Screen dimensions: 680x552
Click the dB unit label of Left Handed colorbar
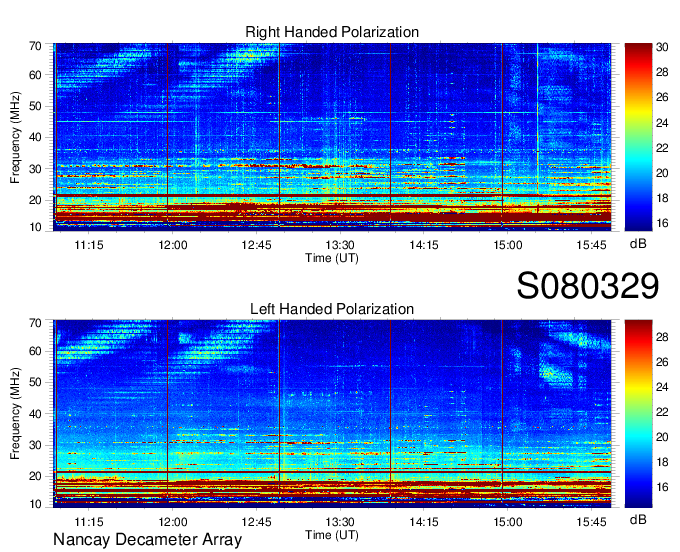tap(638, 519)
